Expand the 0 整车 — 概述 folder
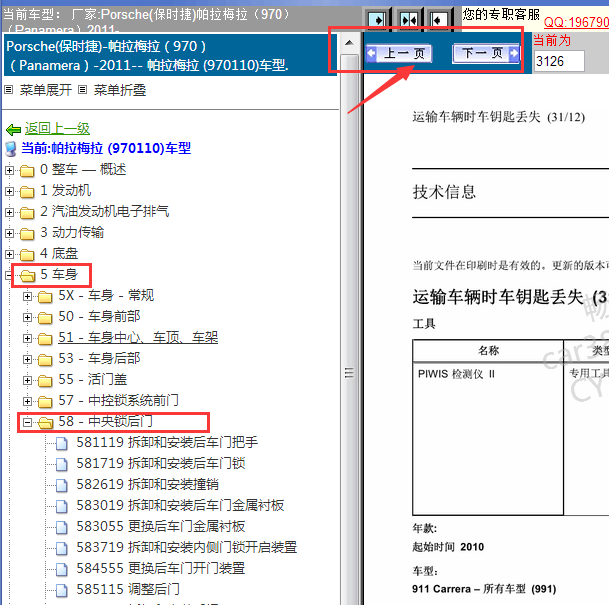This screenshot has width=609, height=605. 9,170
